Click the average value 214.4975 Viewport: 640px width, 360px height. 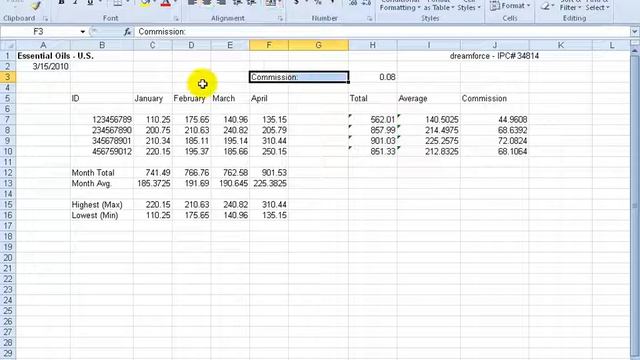click(x=429, y=130)
